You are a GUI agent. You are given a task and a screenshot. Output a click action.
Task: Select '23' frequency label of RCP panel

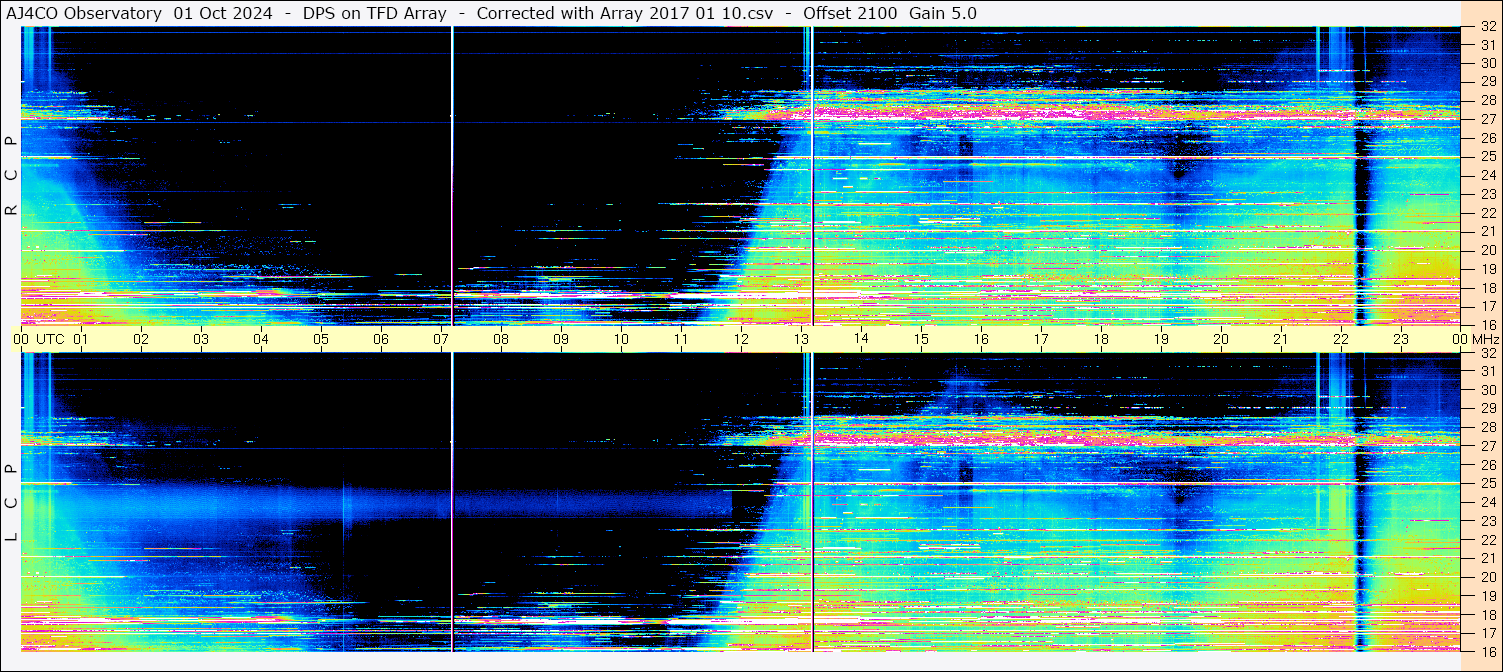[1487, 194]
